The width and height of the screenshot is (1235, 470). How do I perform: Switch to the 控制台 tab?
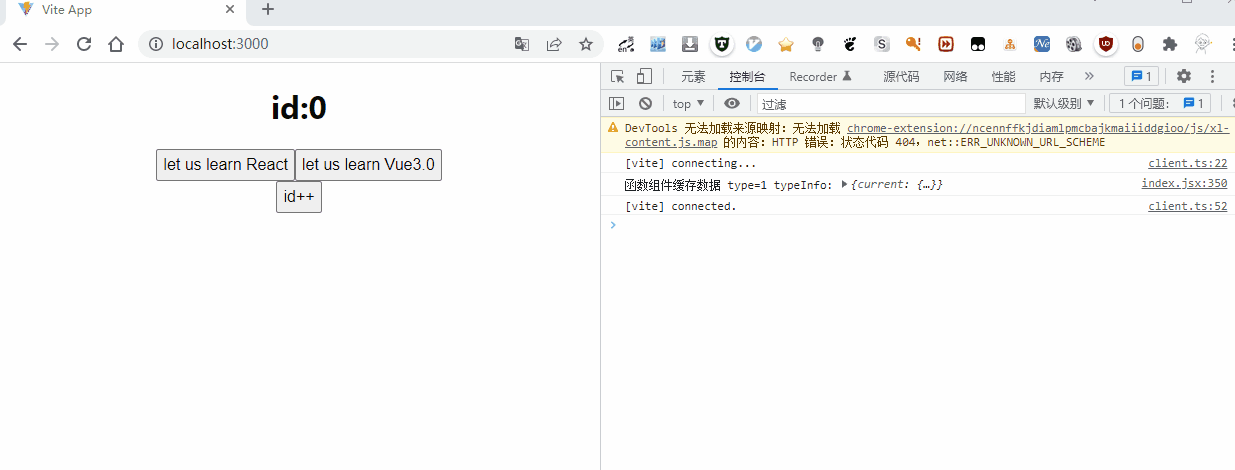[x=747, y=76]
